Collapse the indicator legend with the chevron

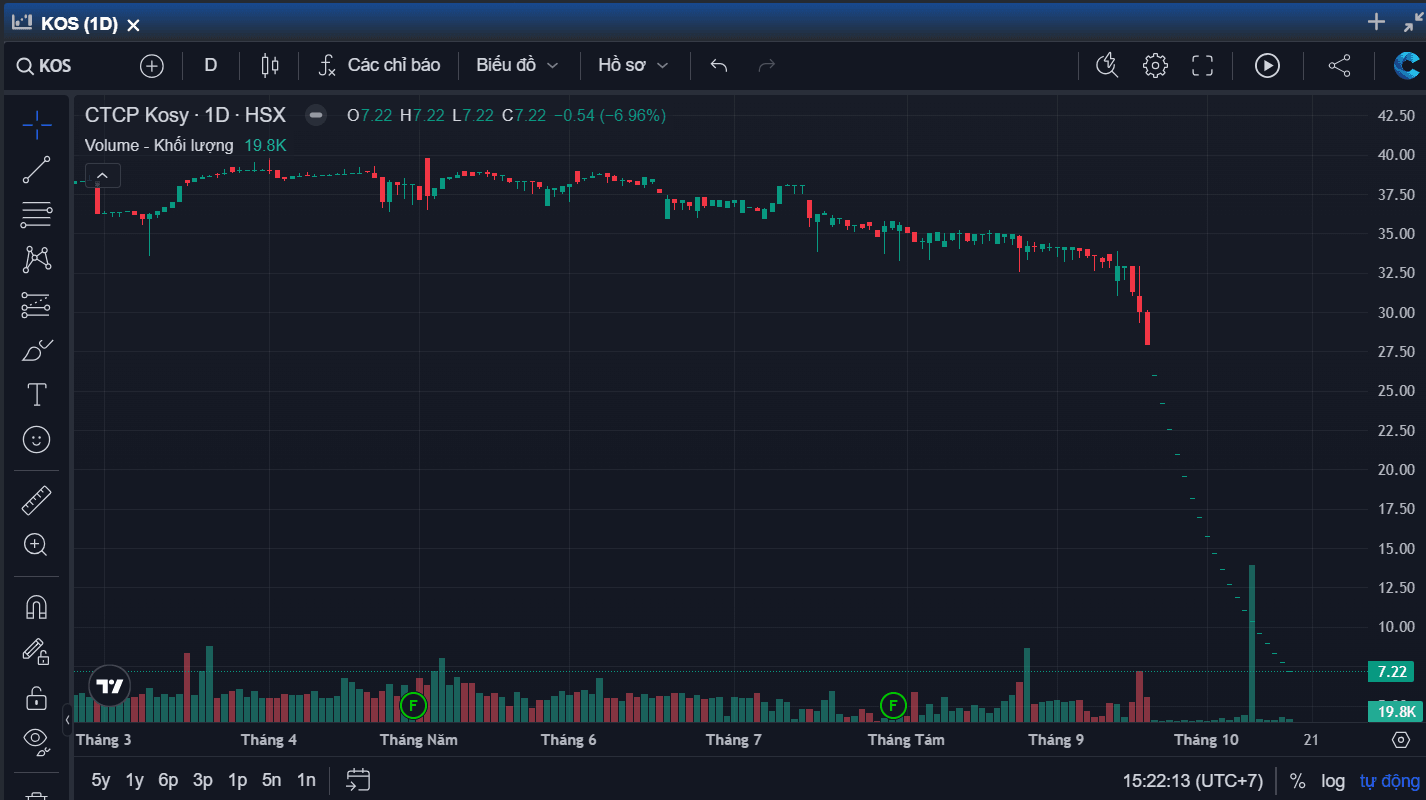[x=103, y=176]
